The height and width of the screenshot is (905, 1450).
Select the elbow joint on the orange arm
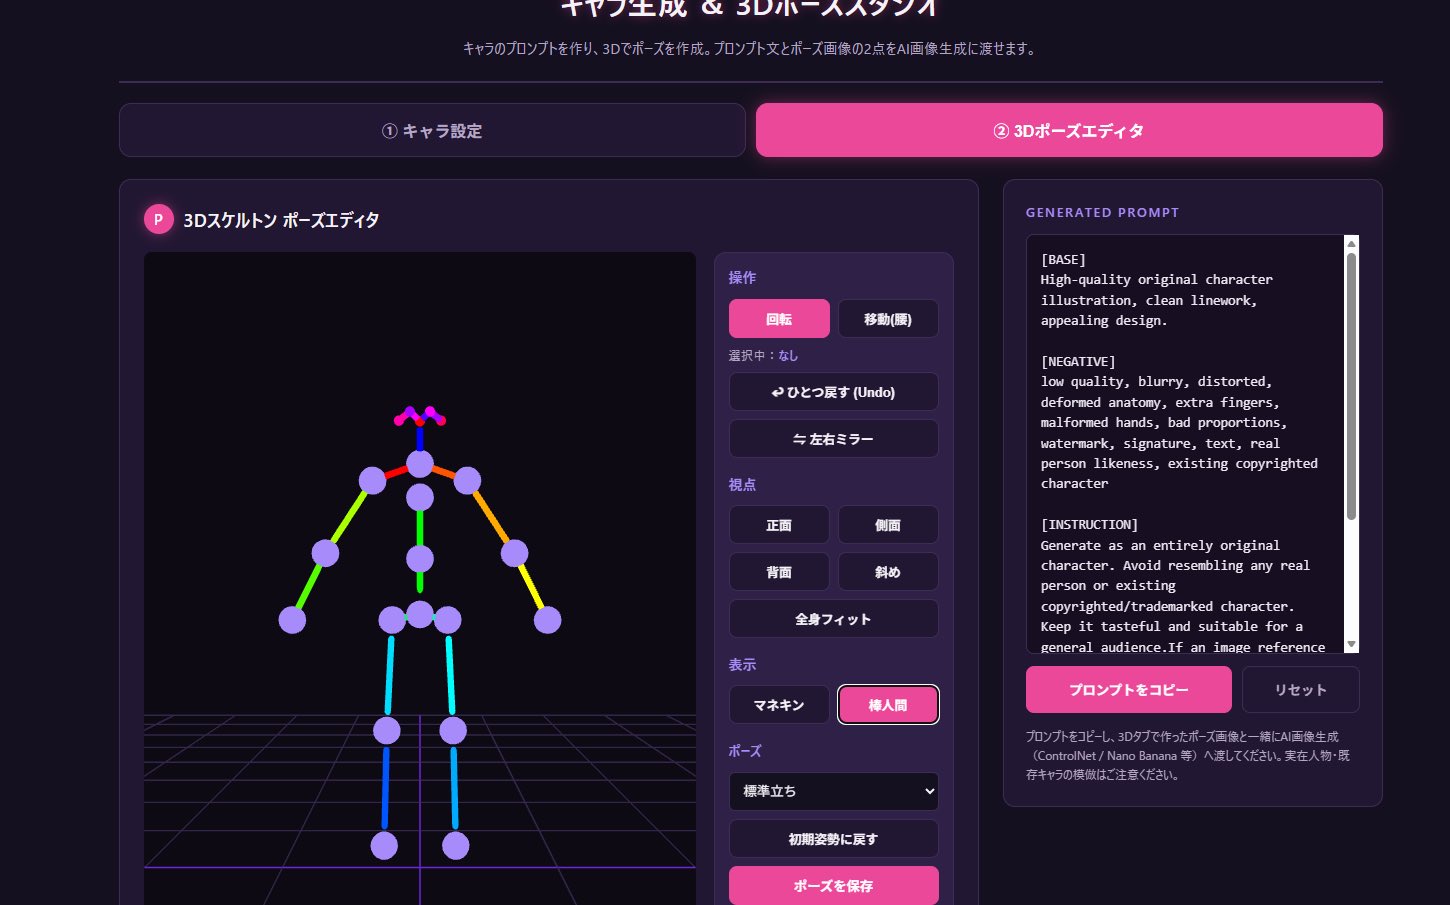pyautogui.click(x=514, y=553)
